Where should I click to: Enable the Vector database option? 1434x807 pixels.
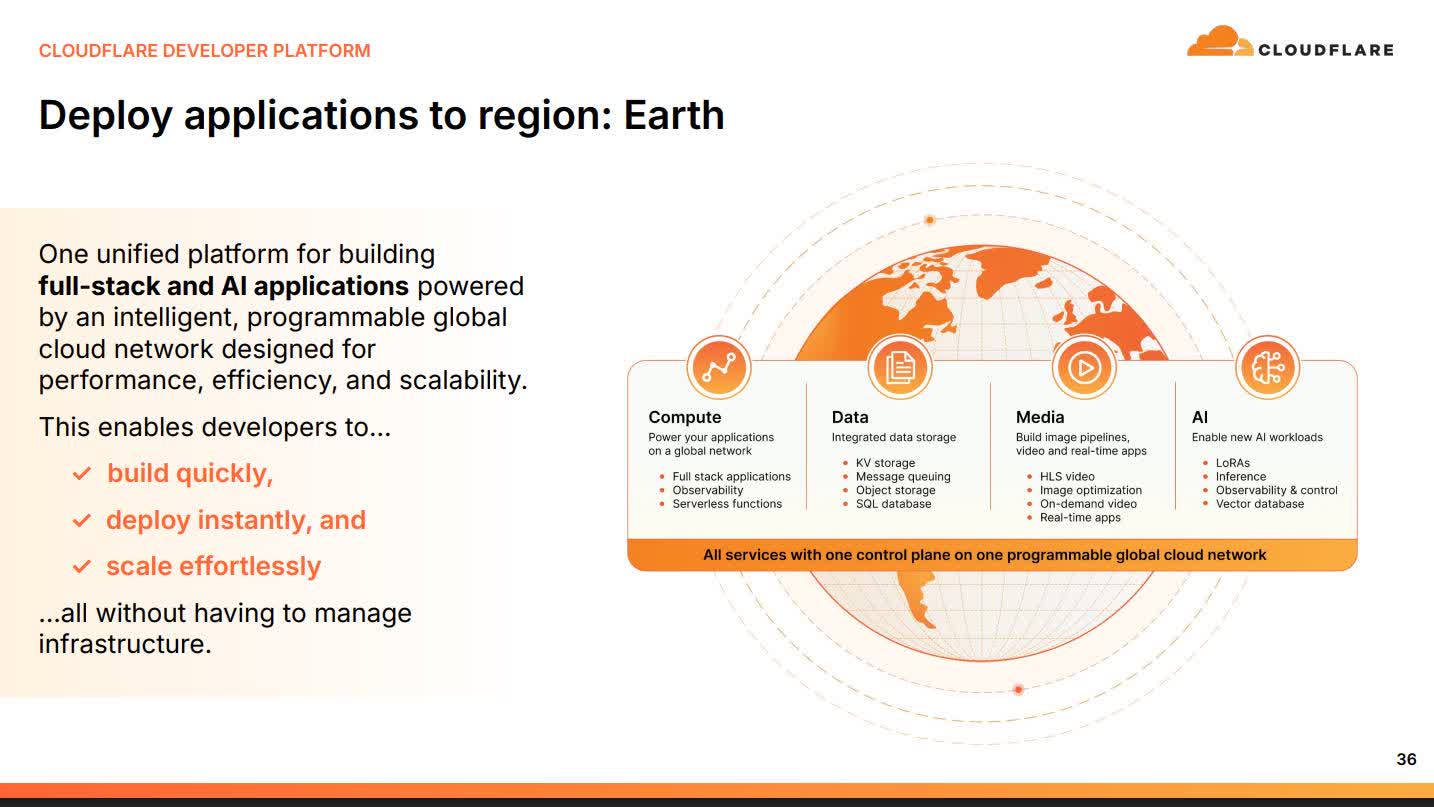(x=1261, y=503)
